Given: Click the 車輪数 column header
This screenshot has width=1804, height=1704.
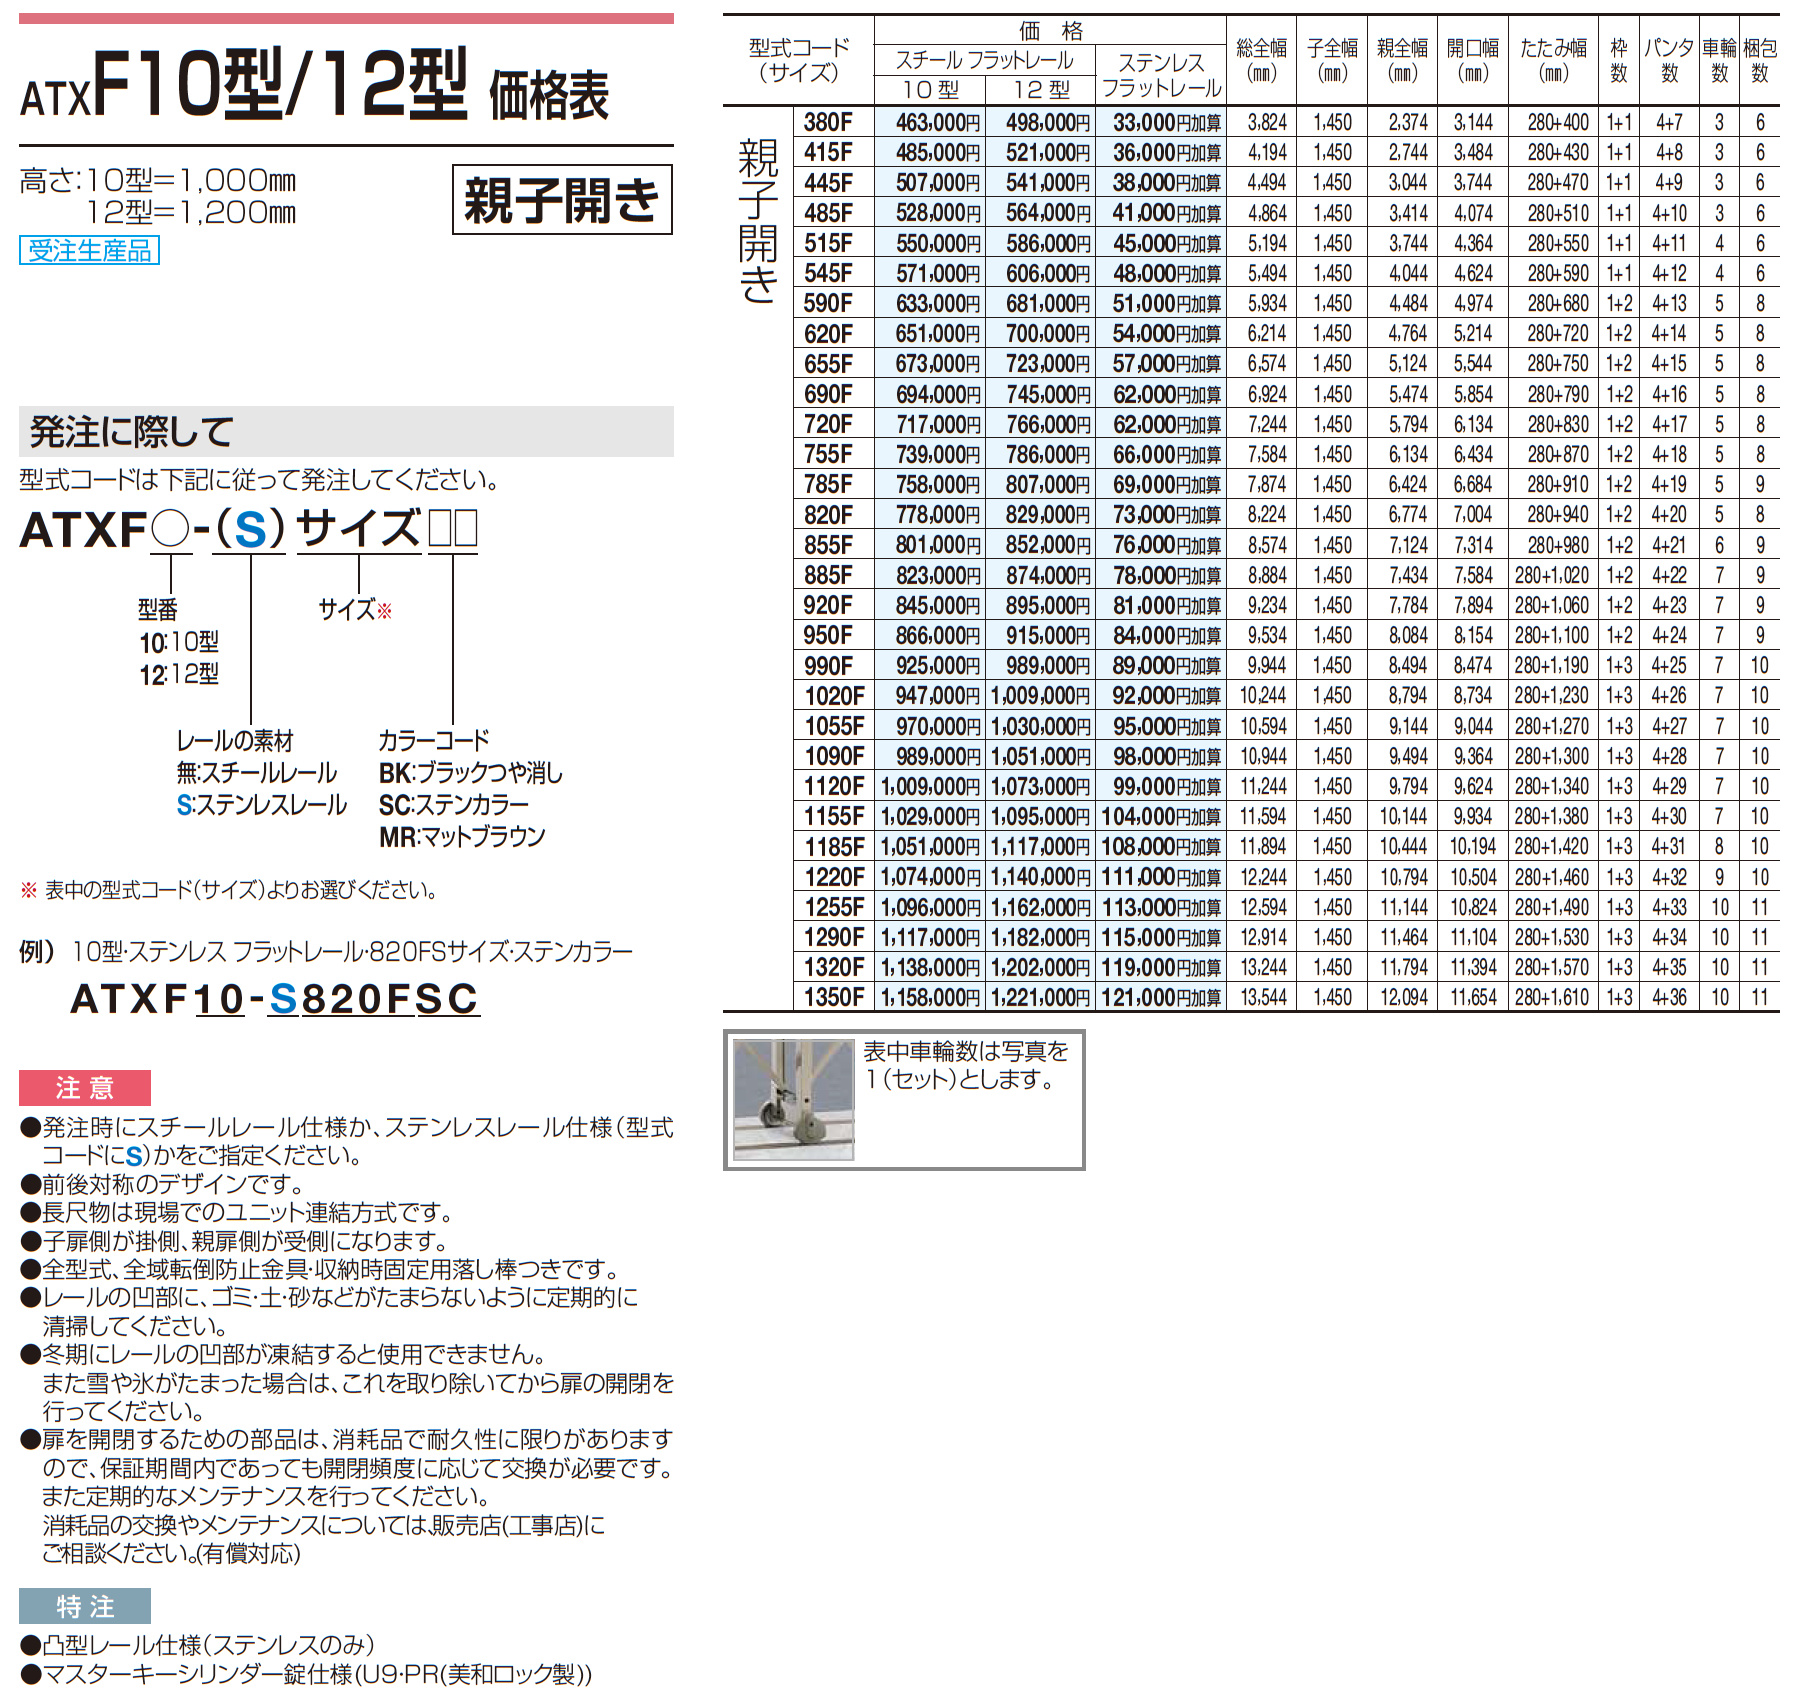Looking at the screenshot, I should pos(1719,60).
